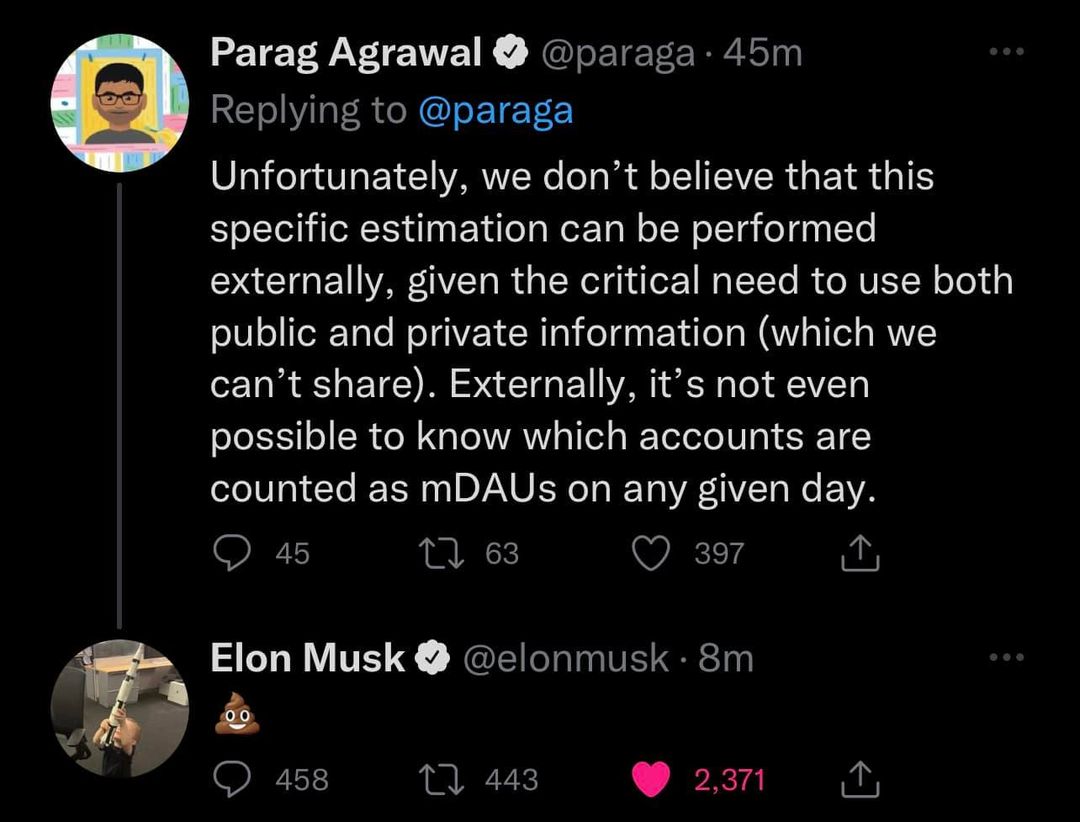Viewport: 1080px width, 822px height.
Task: Open Elon Musk display name
Action: pos(308,658)
